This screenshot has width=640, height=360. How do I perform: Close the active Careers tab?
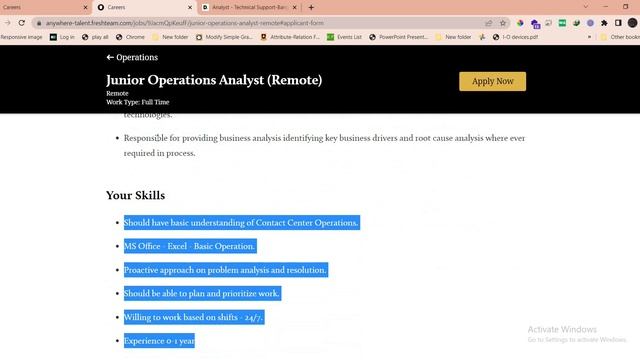[x=190, y=7]
